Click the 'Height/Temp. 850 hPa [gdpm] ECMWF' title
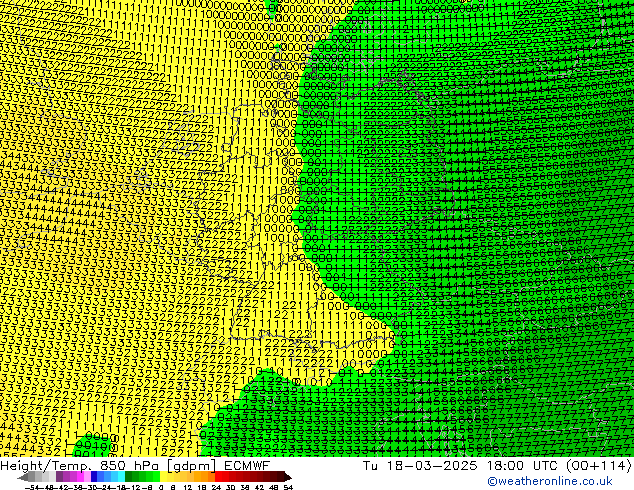The height and width of the screenshot is (490, 634). tap(135, 466)
